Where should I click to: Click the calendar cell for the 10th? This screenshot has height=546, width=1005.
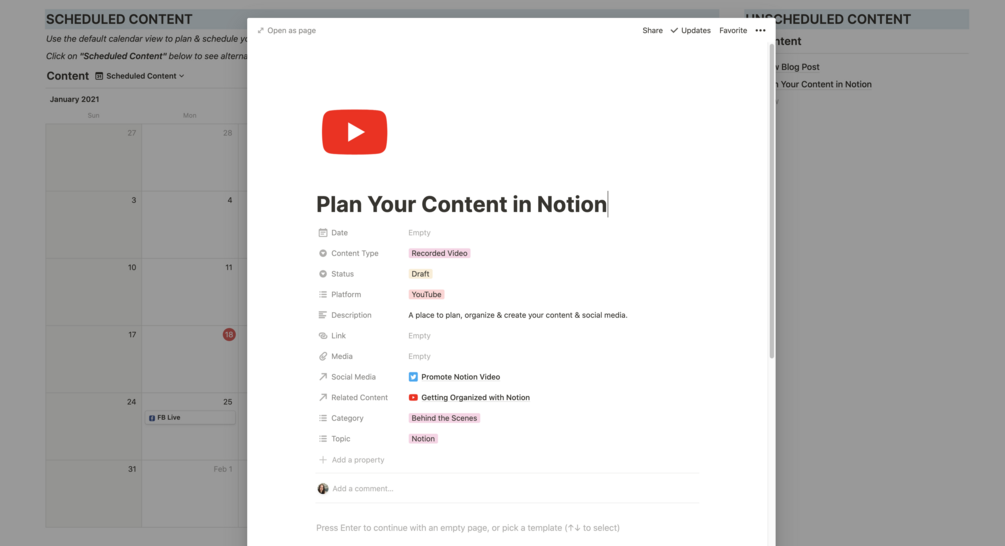94,292
